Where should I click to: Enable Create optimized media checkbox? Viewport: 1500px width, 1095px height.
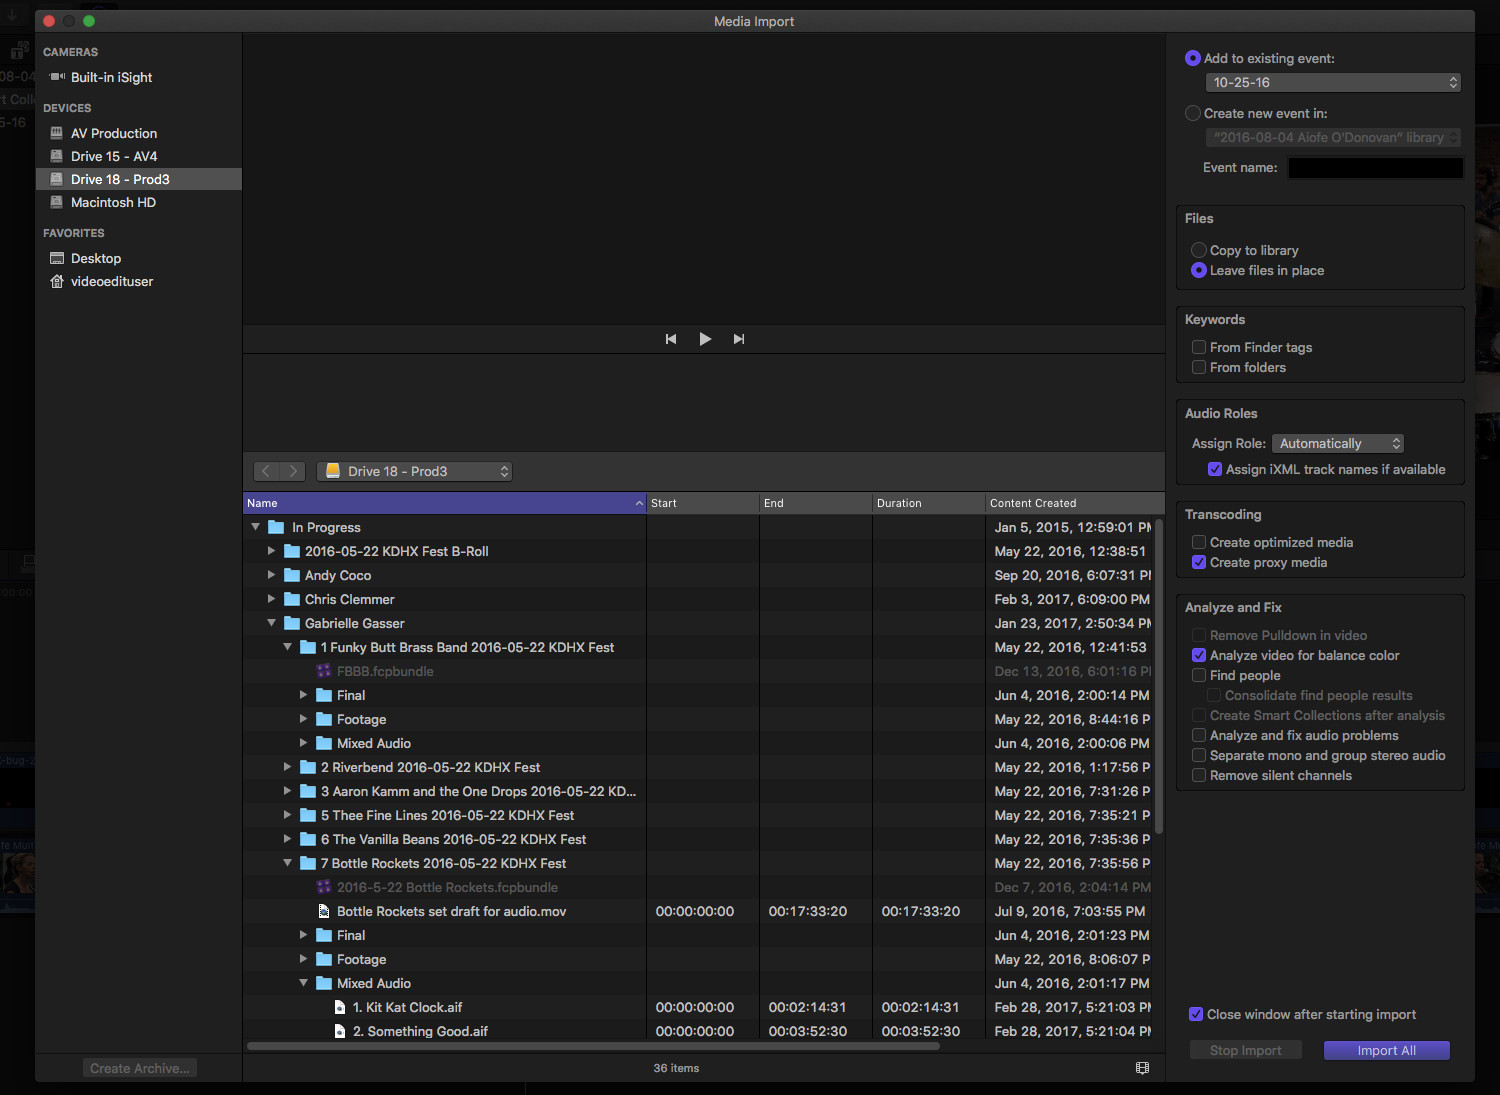pyautogui.click(x=1199, y=542)
